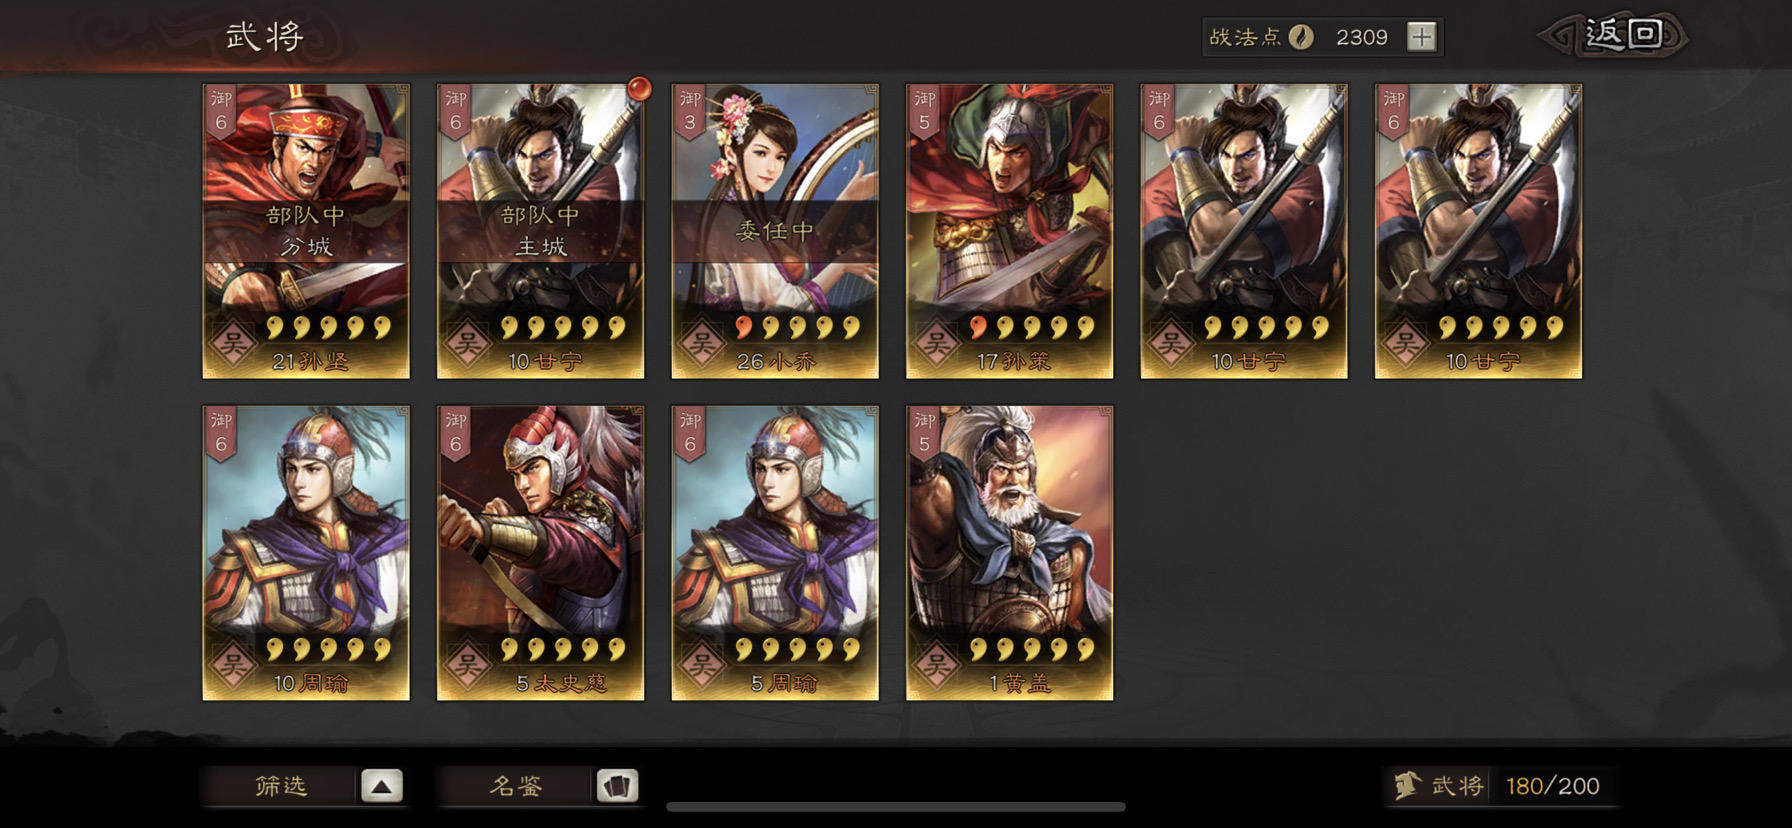
Task: Click the 吴 faction emblem on 孙坚 card
Action: coord(232,343)
